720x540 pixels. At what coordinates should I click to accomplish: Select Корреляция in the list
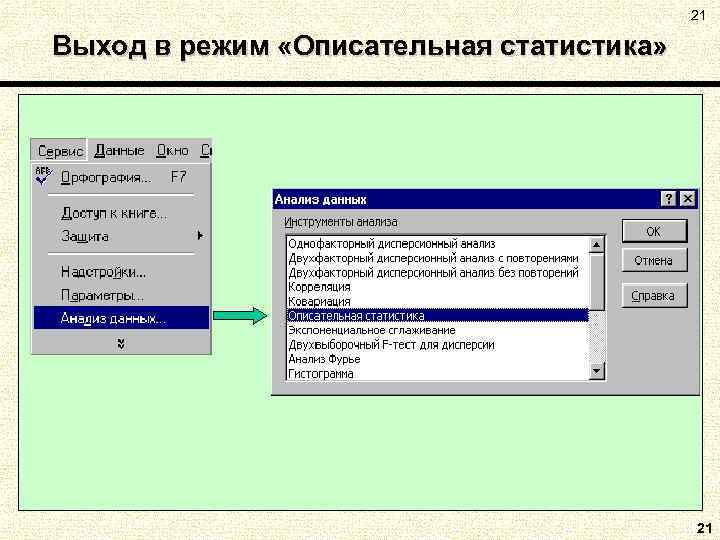tap(437, 287)
